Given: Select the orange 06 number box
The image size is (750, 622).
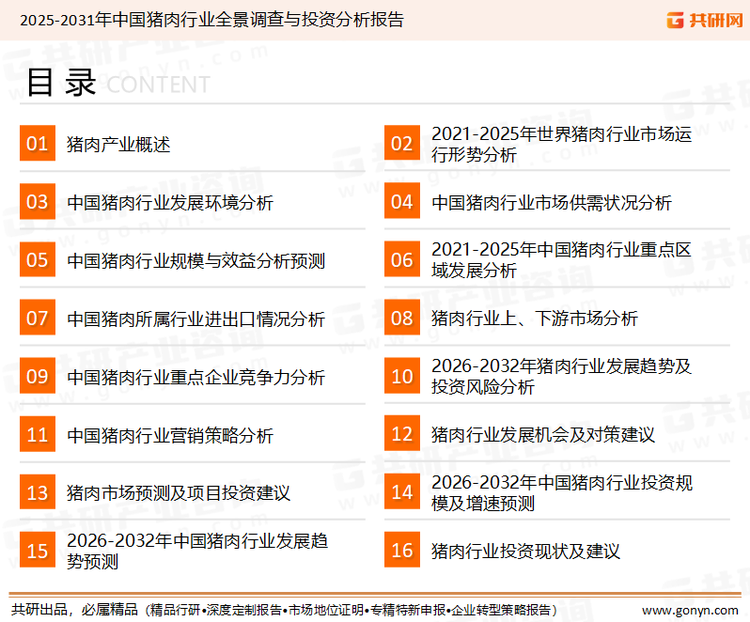Looking at the screenshot, I should [402, 259].
